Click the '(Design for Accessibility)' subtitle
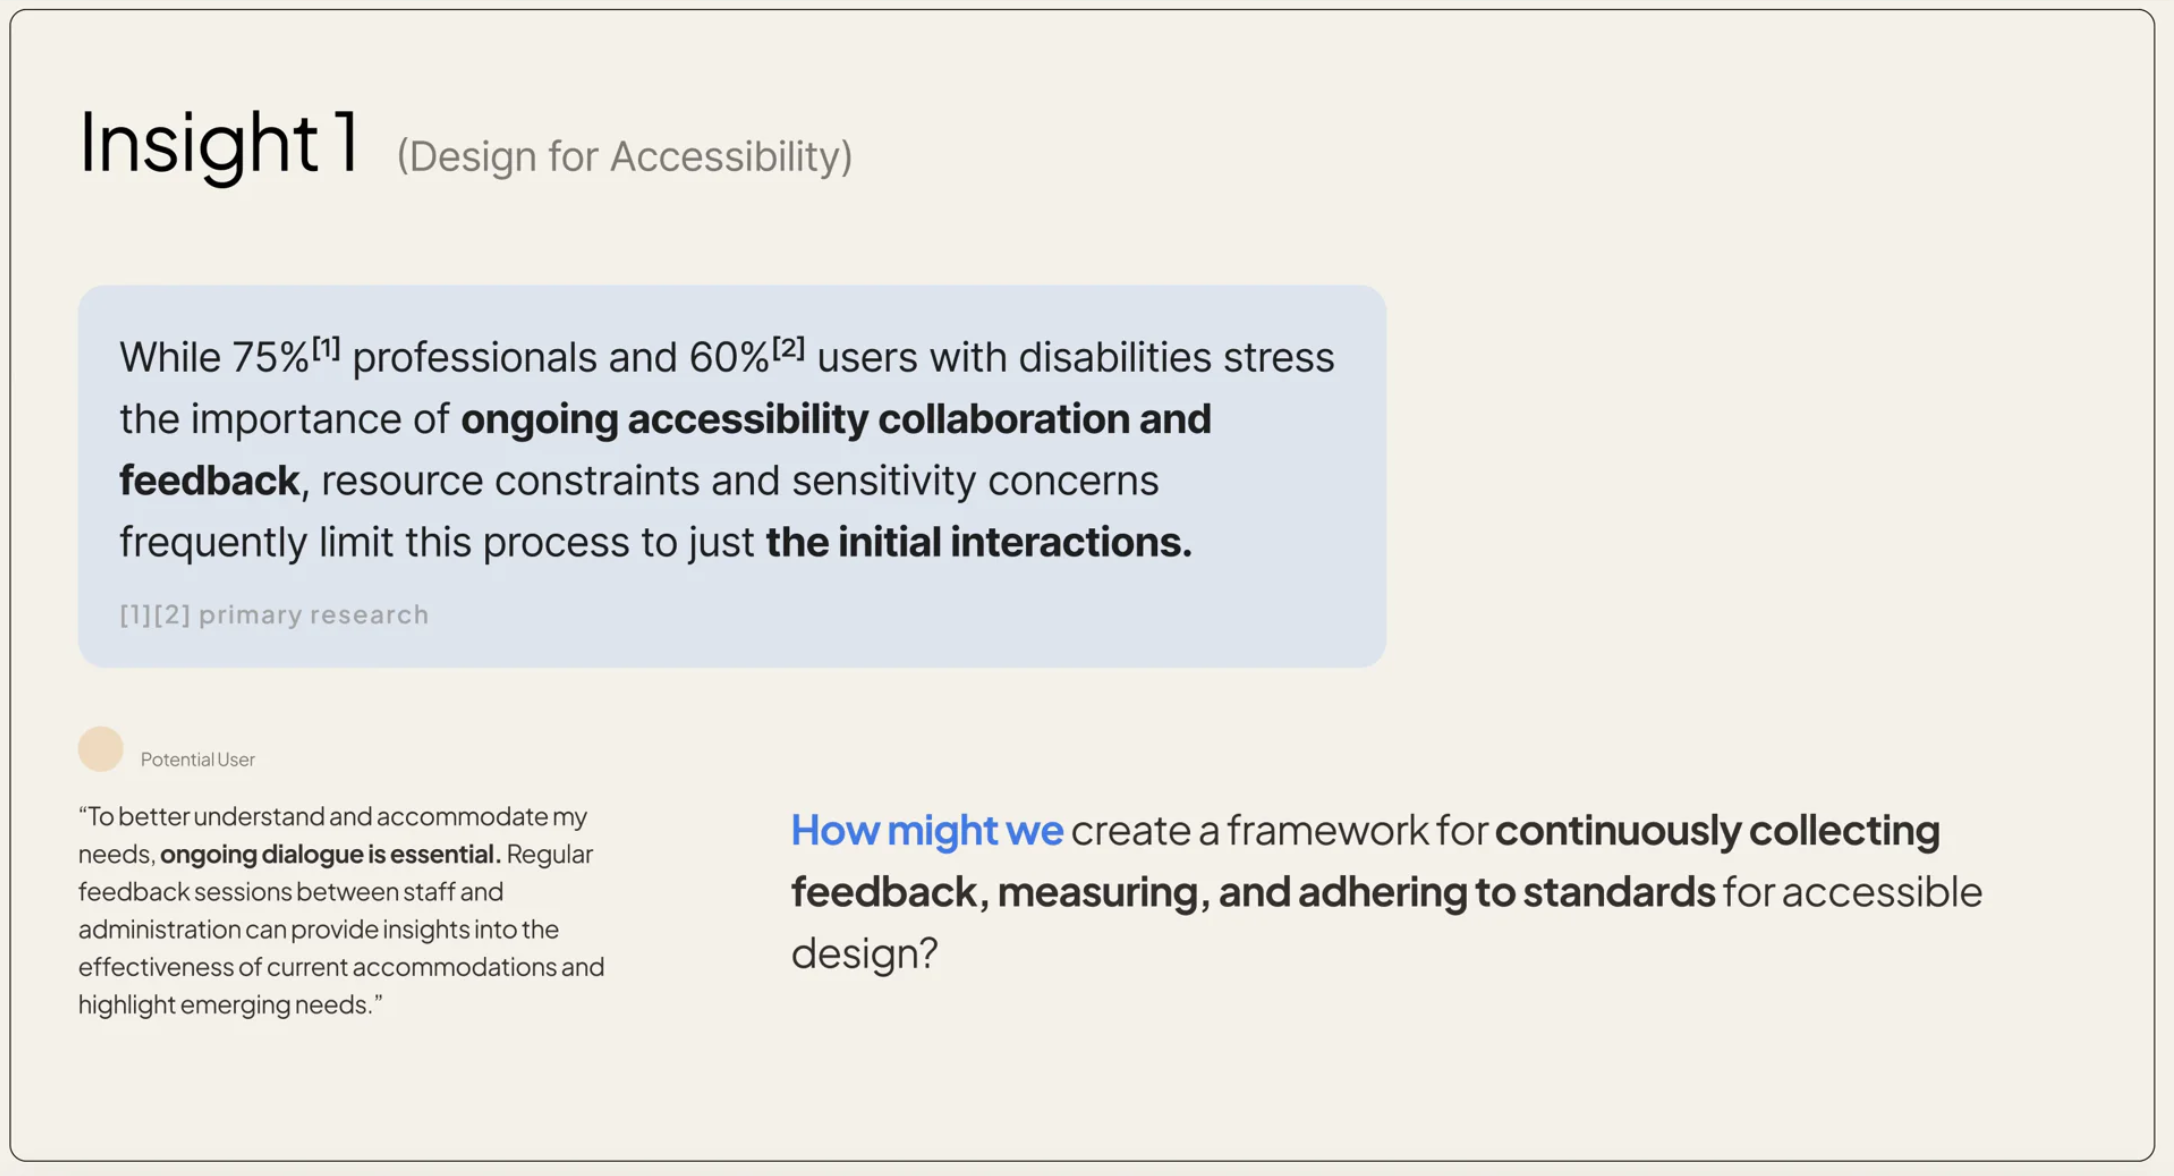The image size is (2174, 1176). (624, 156)
